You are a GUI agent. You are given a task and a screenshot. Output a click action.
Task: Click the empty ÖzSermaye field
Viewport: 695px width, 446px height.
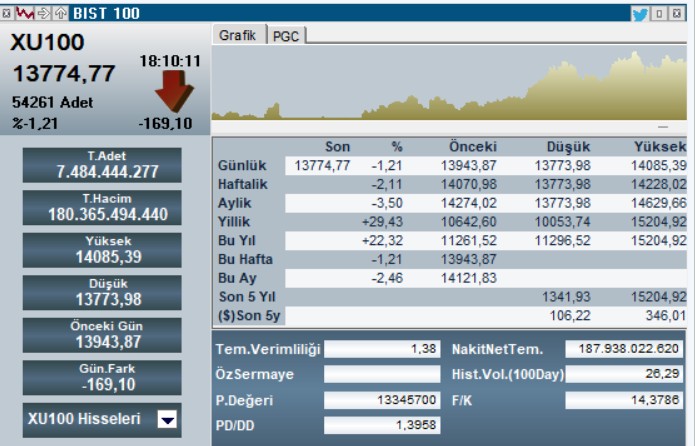382,374
